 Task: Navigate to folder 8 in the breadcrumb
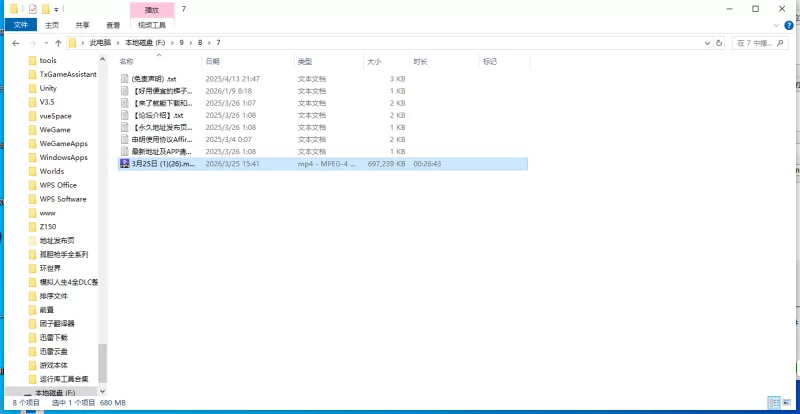(x=200, y=43)
